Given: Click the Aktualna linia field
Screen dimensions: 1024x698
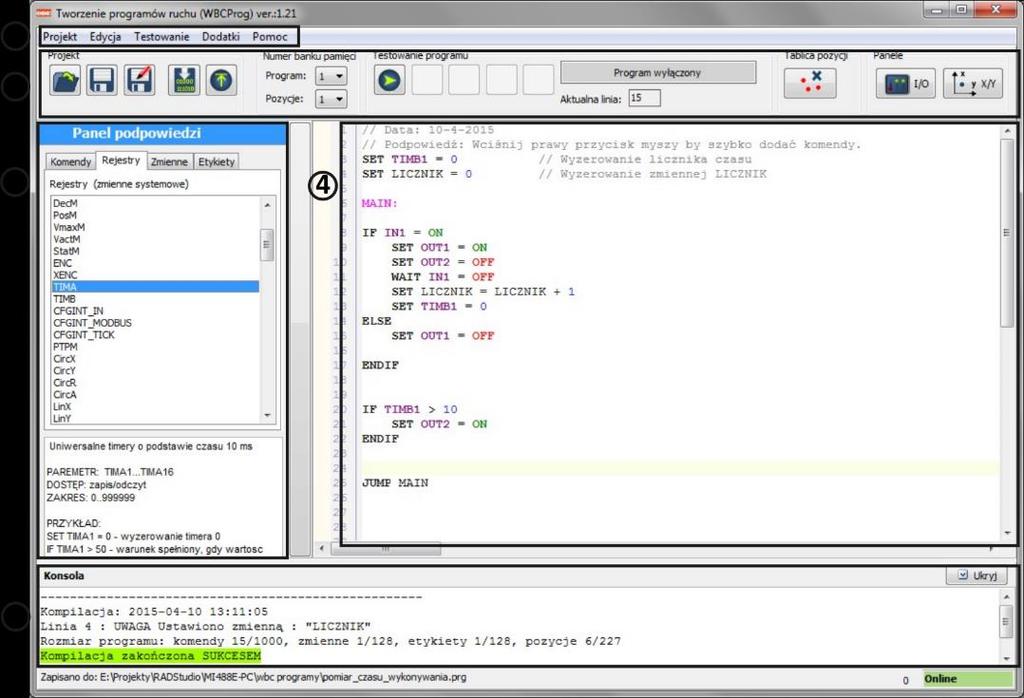Looking at the screenshot, I should [644, 98].
